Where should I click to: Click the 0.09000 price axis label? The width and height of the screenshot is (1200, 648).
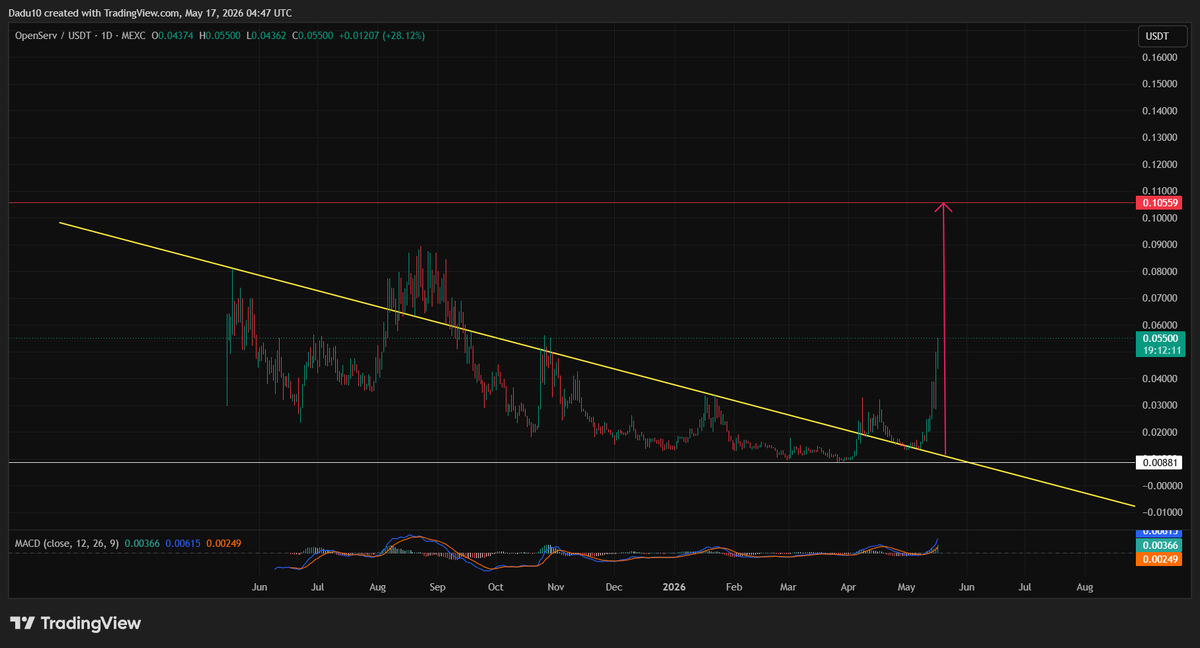point(1160,245)
